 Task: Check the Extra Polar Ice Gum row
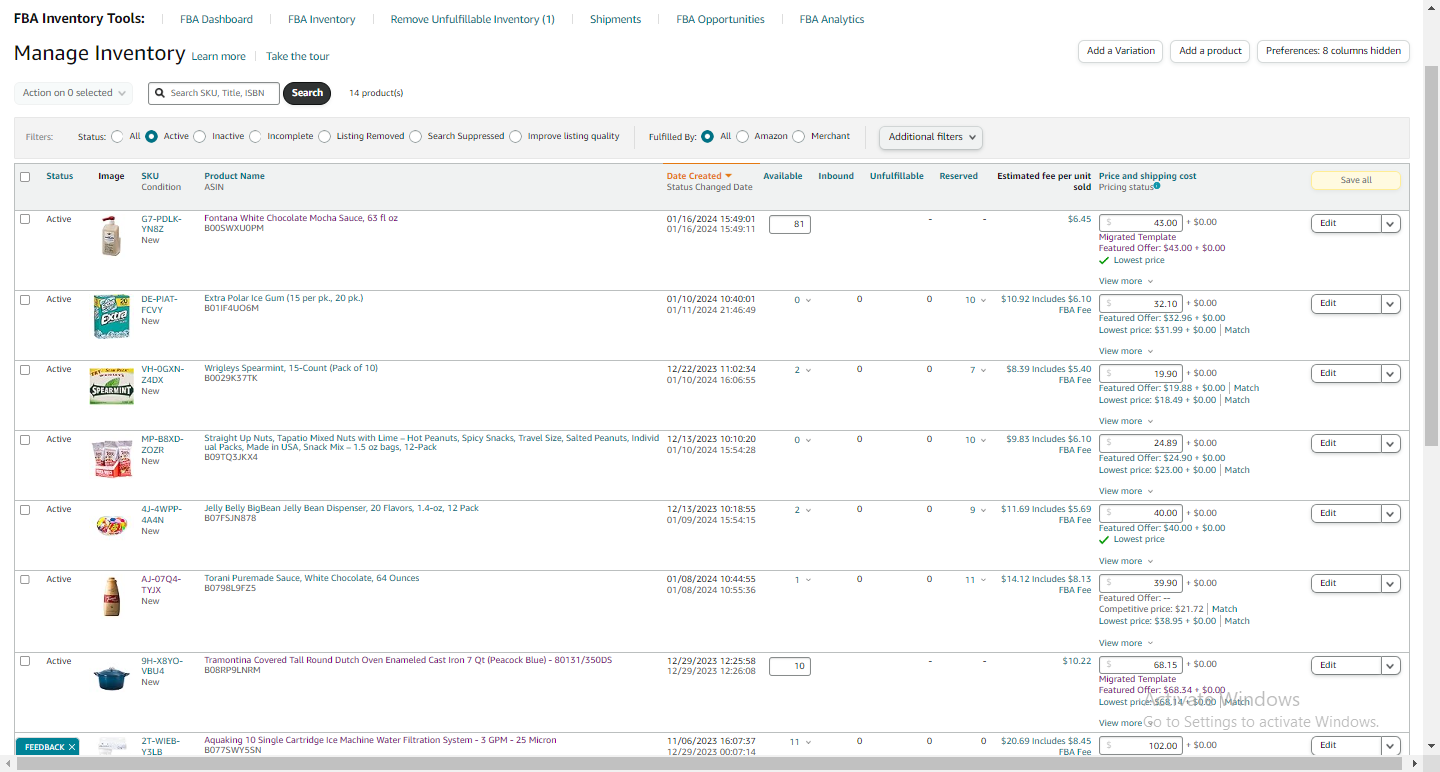(x=25, y=299)
